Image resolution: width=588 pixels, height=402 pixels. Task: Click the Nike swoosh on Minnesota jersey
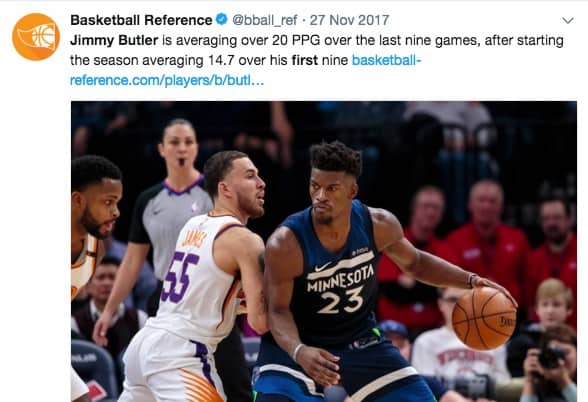[x=322, y=267]
